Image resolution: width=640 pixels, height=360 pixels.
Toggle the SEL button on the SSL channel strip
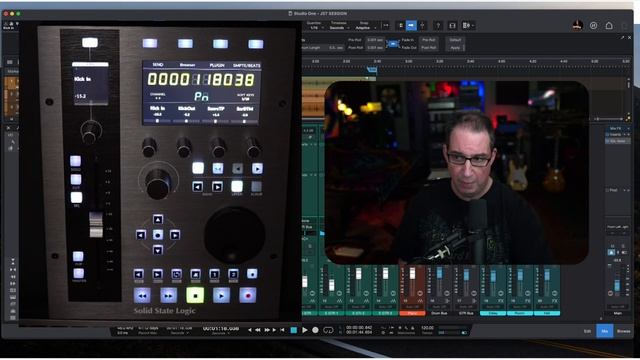76,198
